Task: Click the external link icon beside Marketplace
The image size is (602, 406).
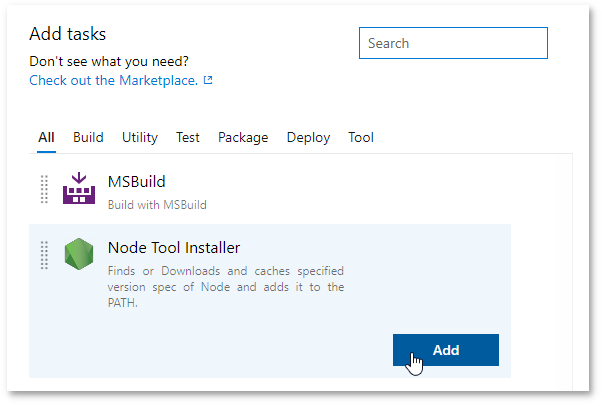Action: 208,81
